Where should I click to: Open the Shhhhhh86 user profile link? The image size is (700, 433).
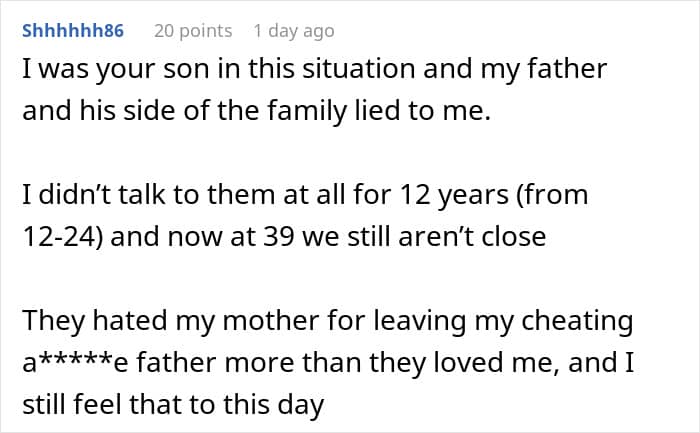click(72, 31)
